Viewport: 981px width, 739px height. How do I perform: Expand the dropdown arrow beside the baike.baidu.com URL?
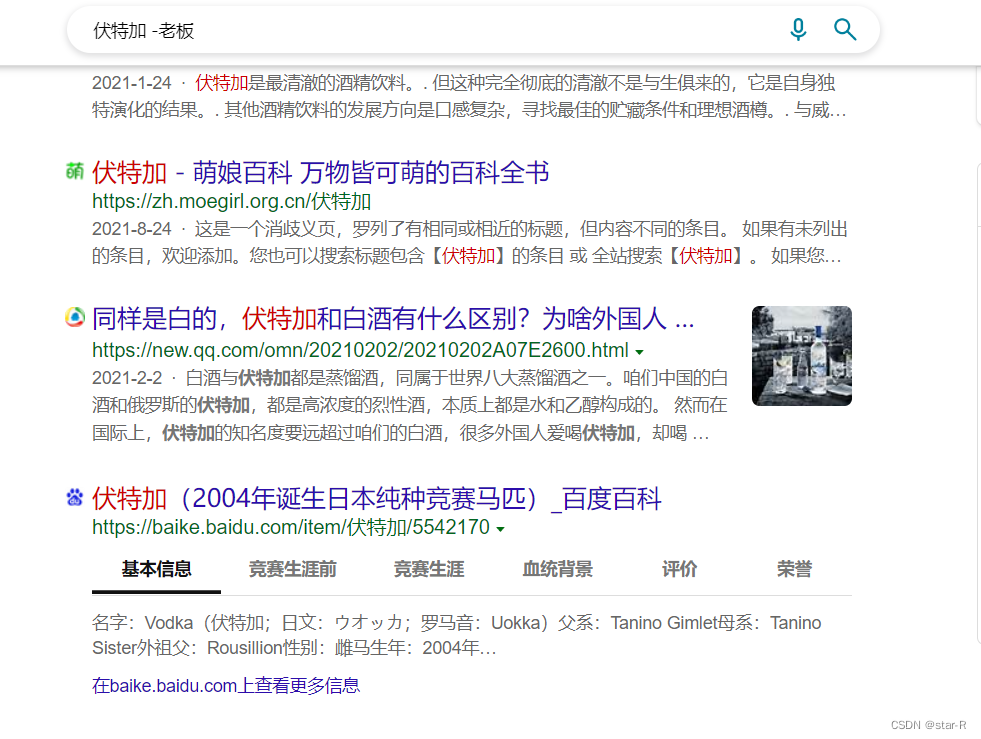[501, 529]
